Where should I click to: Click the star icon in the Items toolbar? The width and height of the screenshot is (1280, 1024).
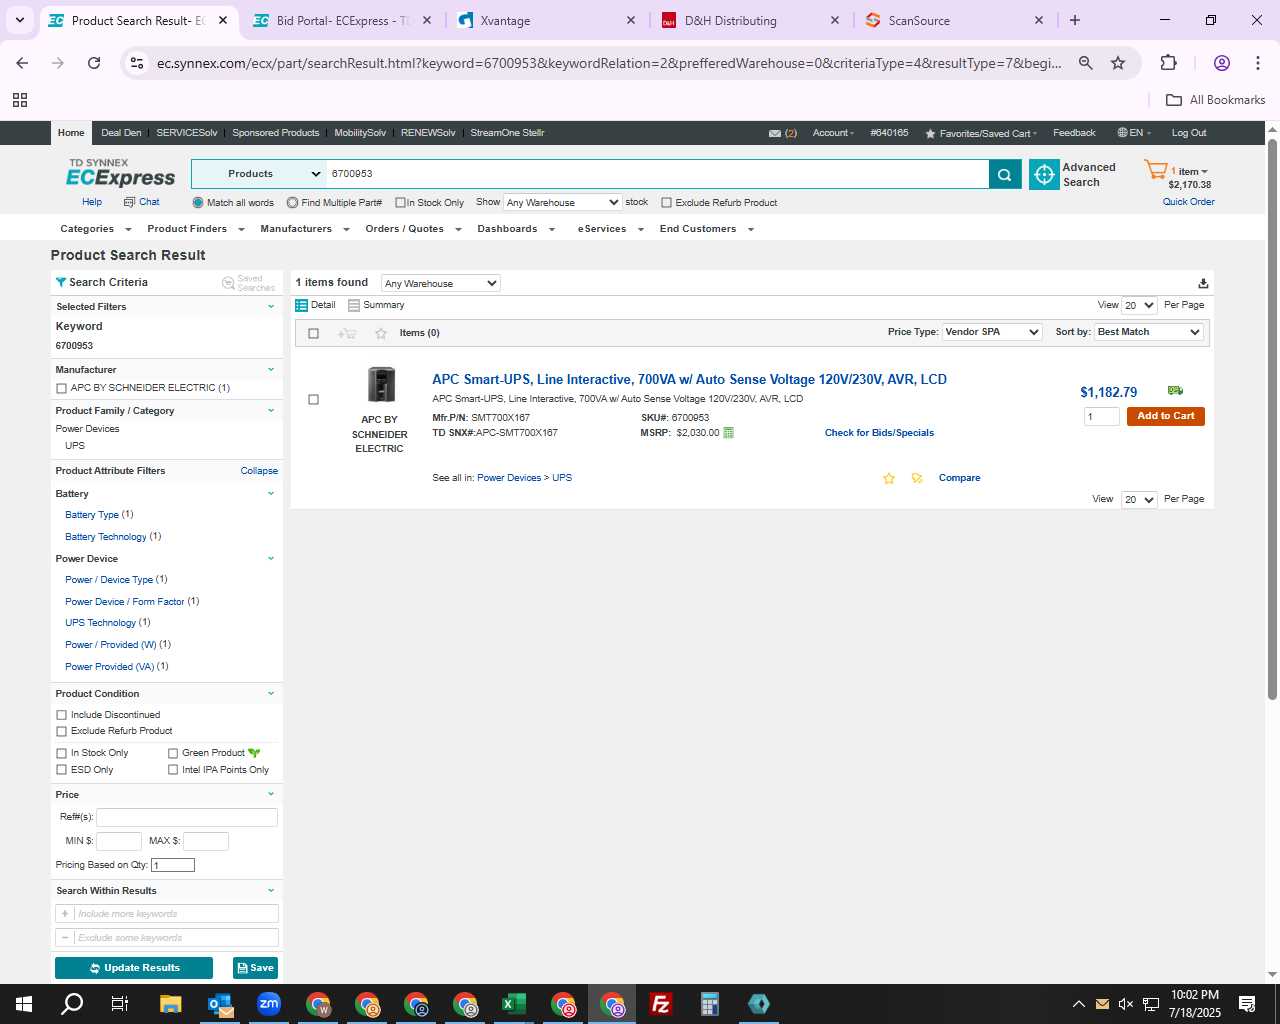click(x=380, y=333)
